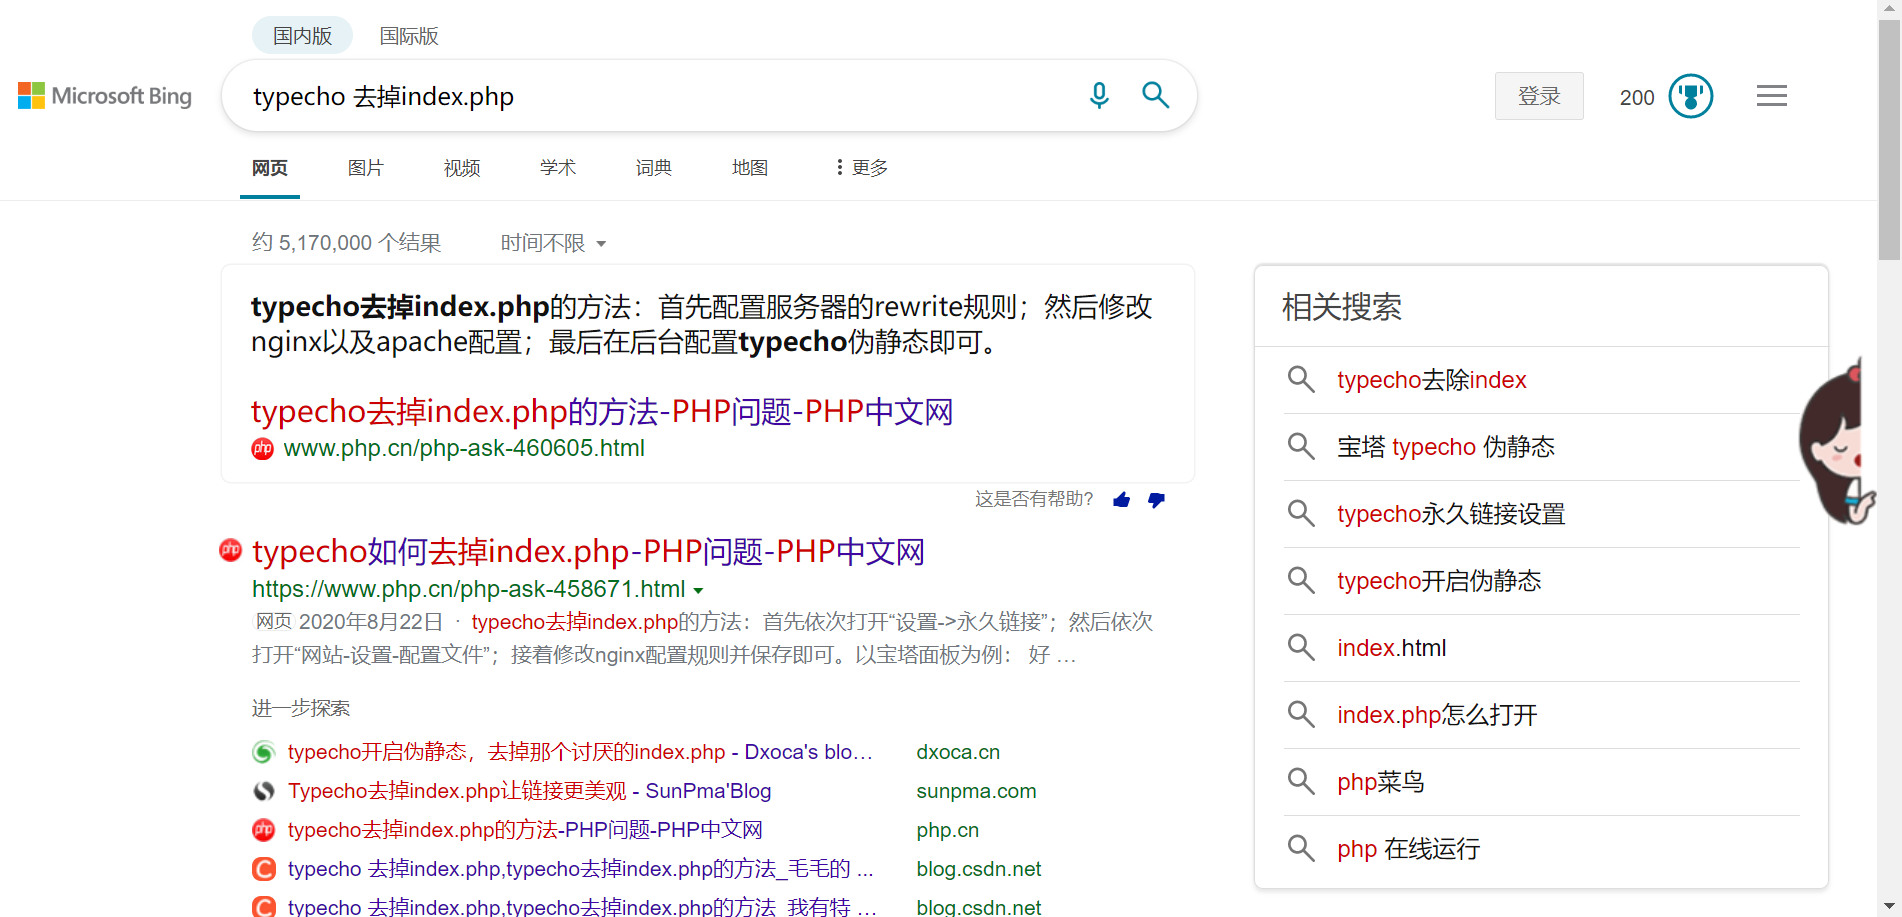Click the SunPma blog favicon
The width and height of the screenshot is (1902, 917).
pos(264,791)
